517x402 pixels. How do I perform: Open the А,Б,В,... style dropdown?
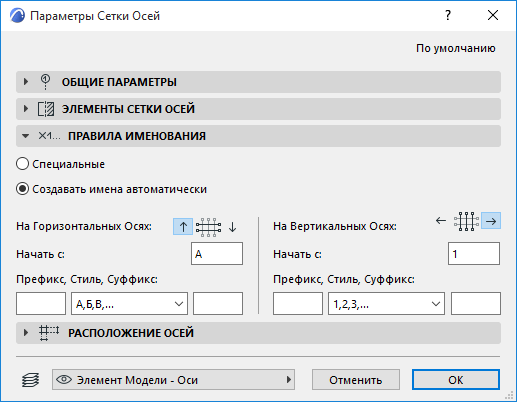click(129, 304)
